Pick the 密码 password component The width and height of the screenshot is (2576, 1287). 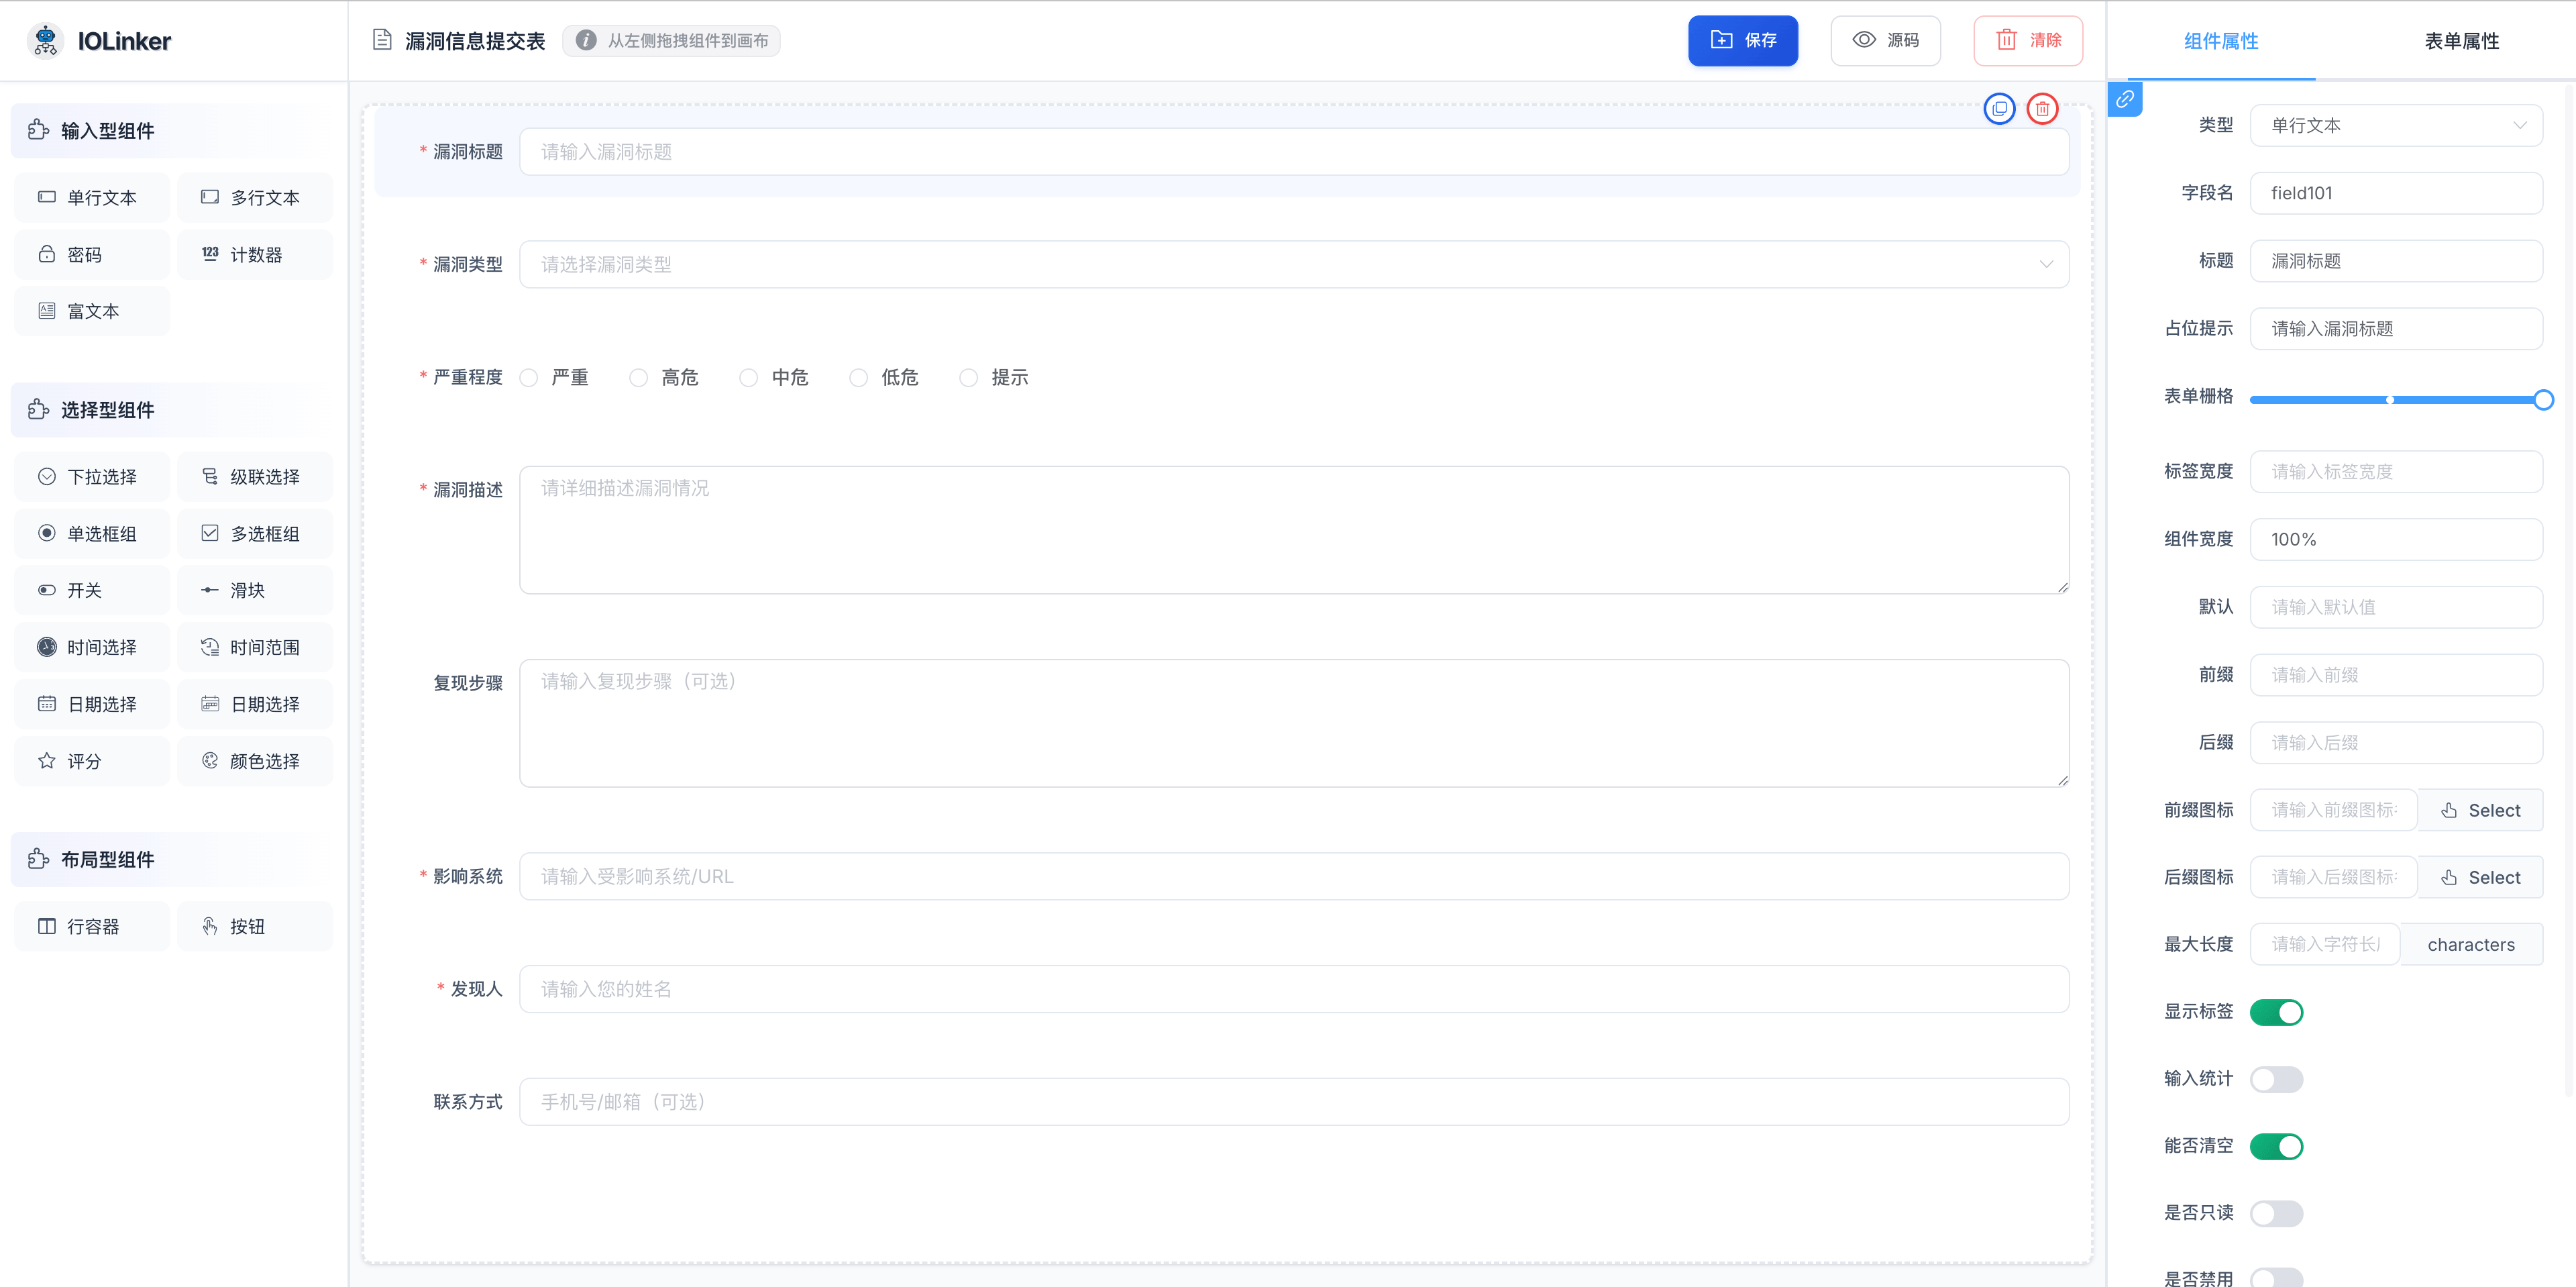coord(92,255)
